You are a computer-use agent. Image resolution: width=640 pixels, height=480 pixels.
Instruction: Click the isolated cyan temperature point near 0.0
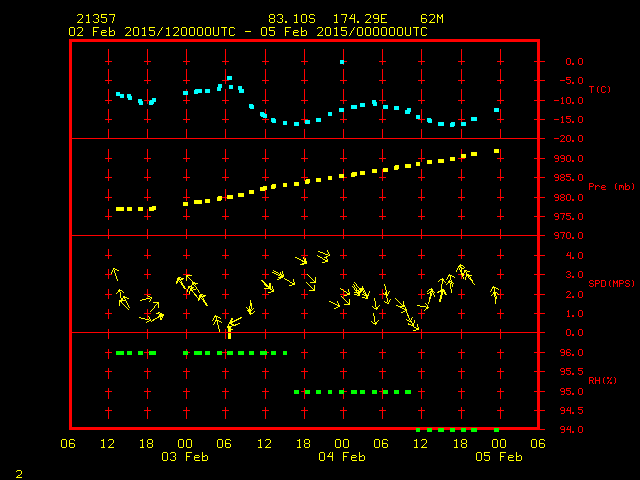(342, 62)
